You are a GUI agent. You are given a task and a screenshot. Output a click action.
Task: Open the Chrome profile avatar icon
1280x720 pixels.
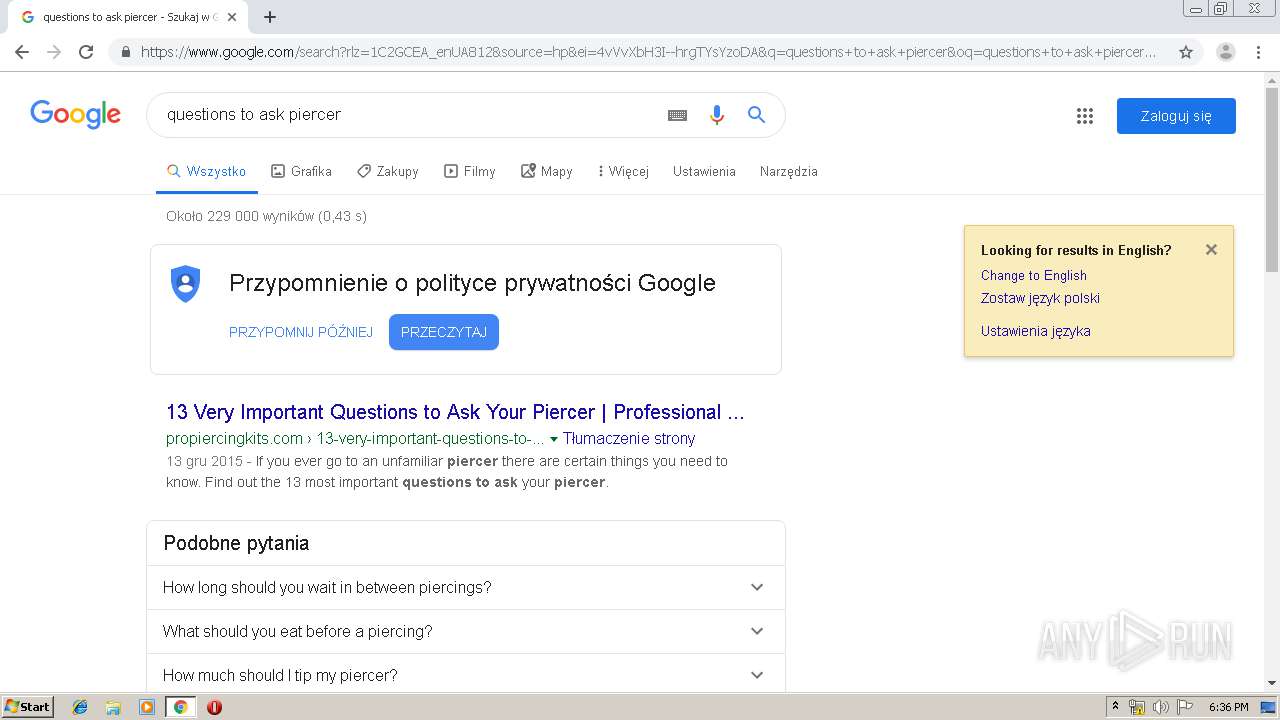pos(1225,52)
